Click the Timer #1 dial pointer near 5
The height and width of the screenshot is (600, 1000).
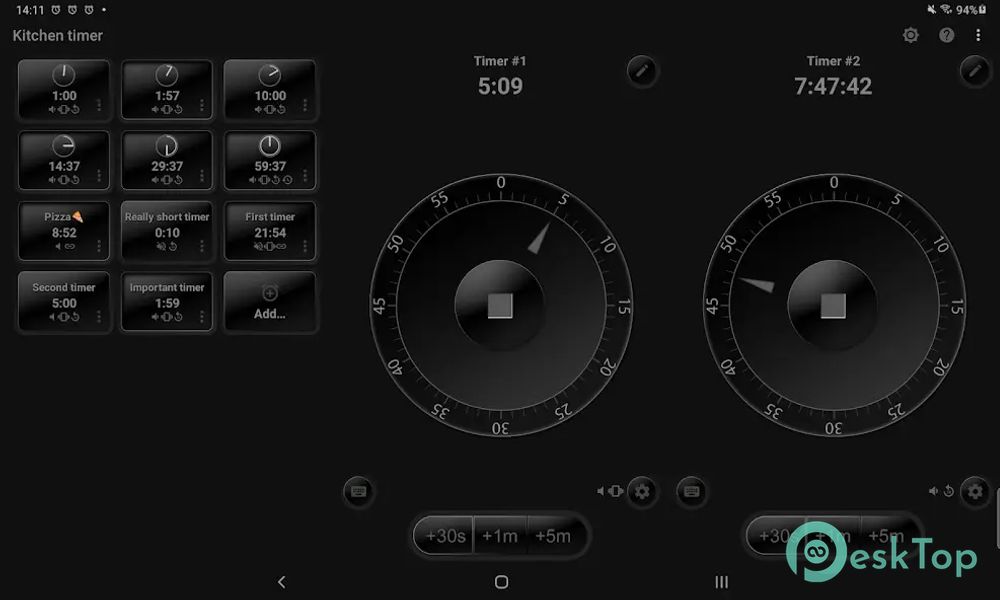tap(539, 238)
